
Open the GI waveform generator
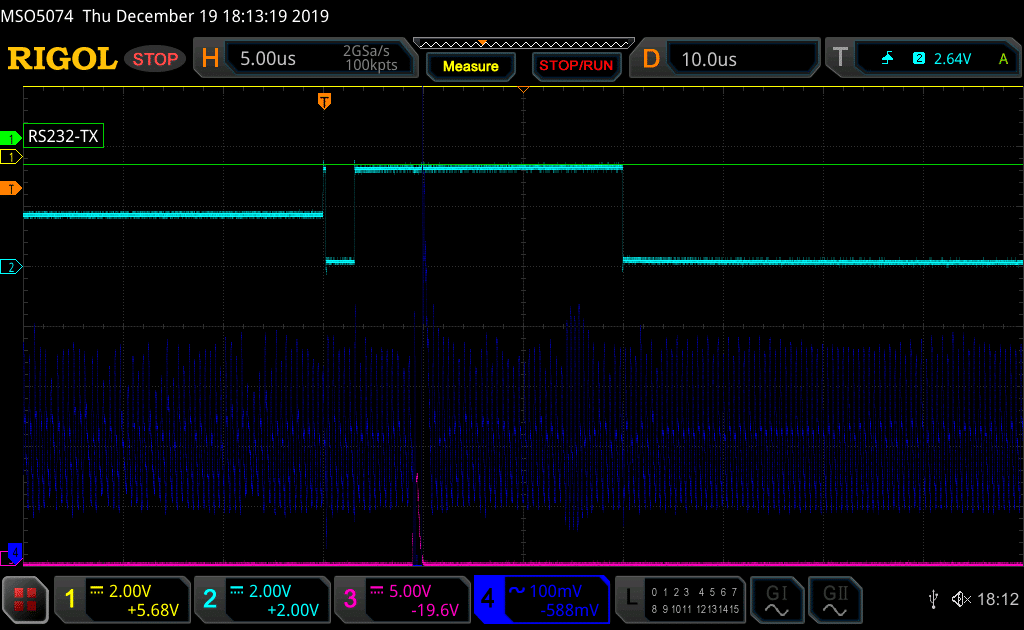[x=776, y=599]
